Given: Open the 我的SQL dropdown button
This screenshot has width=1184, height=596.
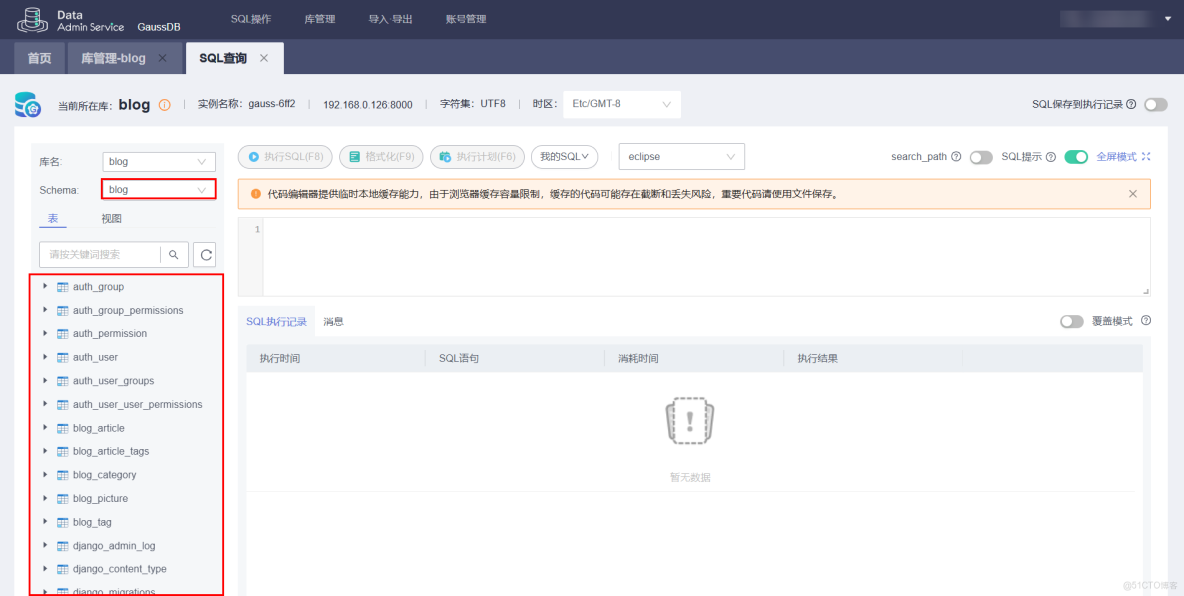Looking at the screenshot, I should (562, 156).
